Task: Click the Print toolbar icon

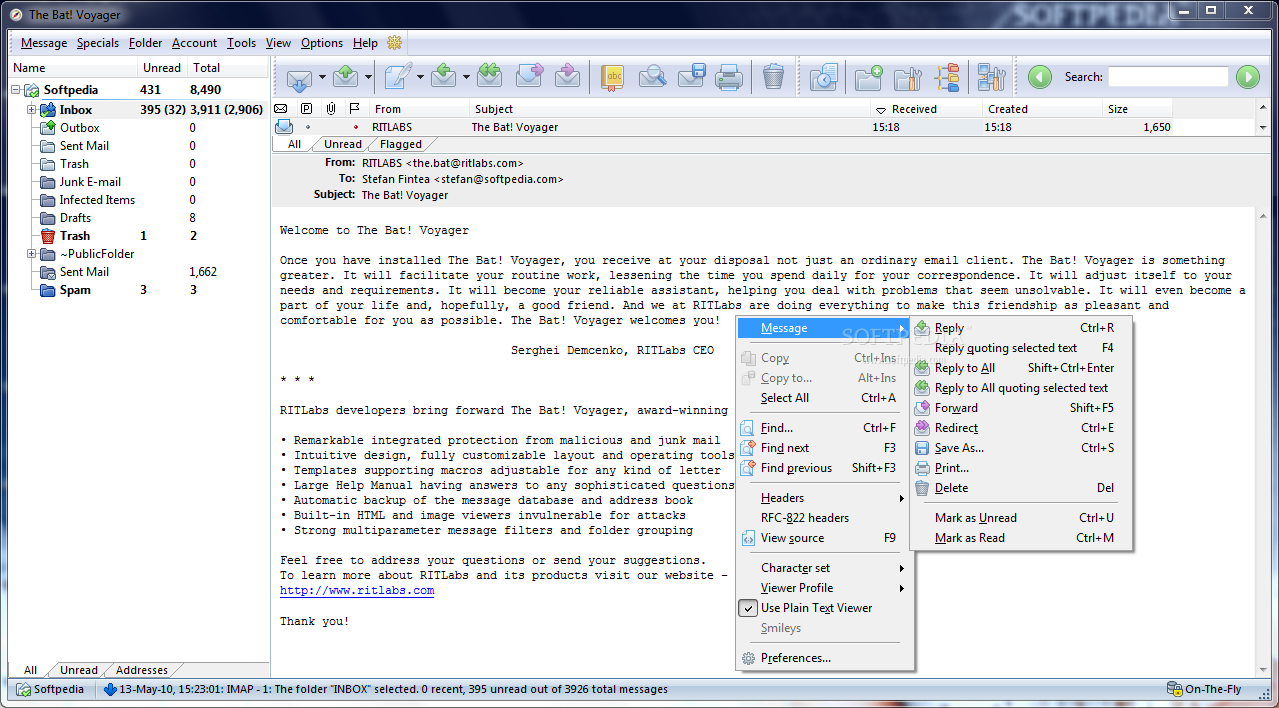Action: coord(729,77)
